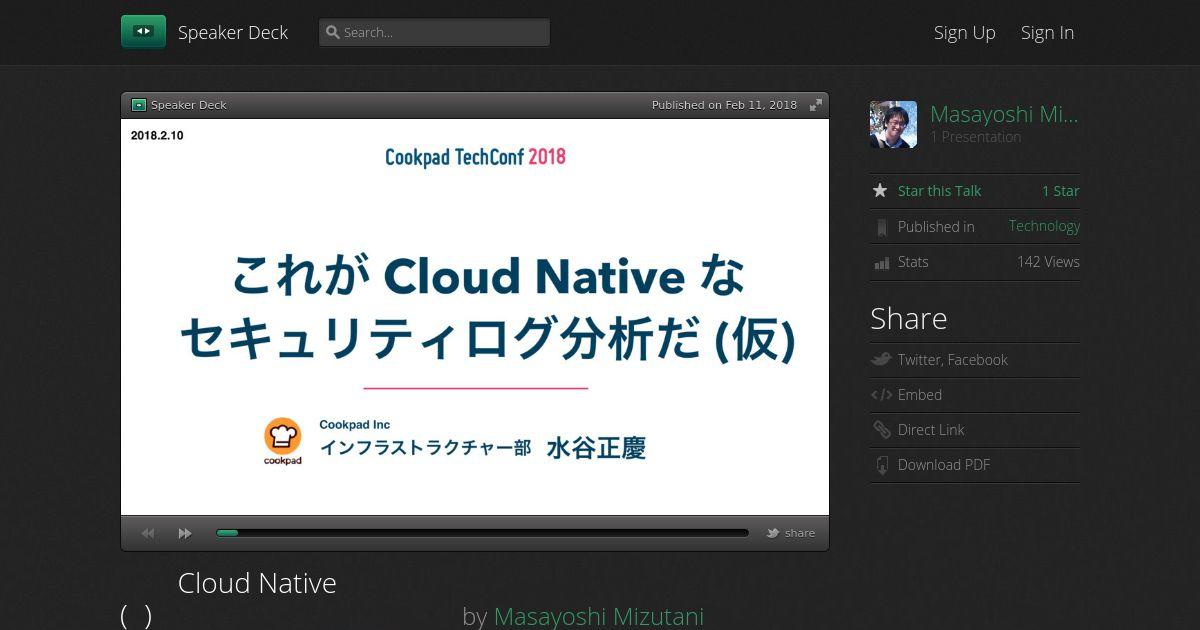Viewport: 1200px width, 630px height.
Task: Open the Sign In page
Action: (x=1047, y=32)
